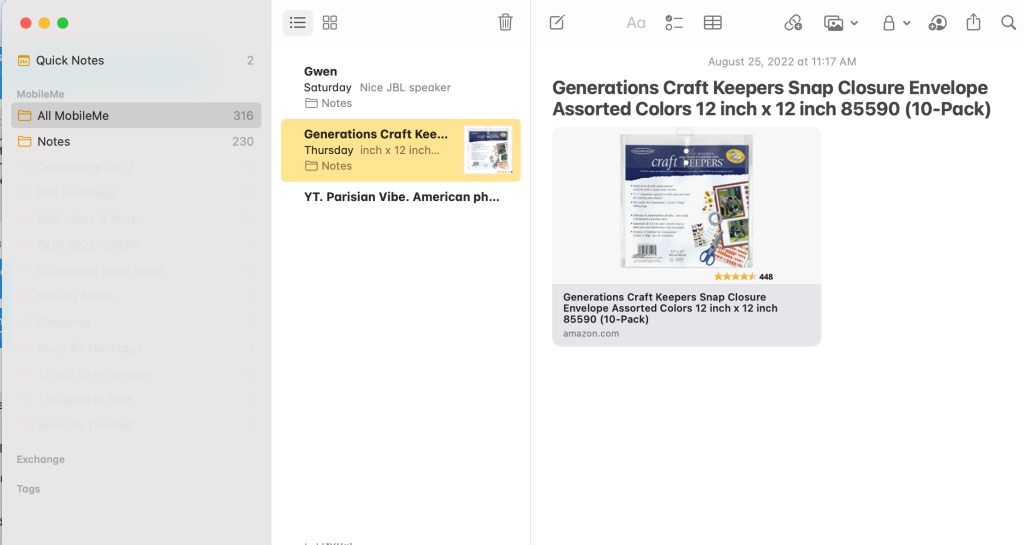Image resolution: width=1024 pixels, height=545 pixels.
Task: Click the 316 notes count
Action: point(243,116)
